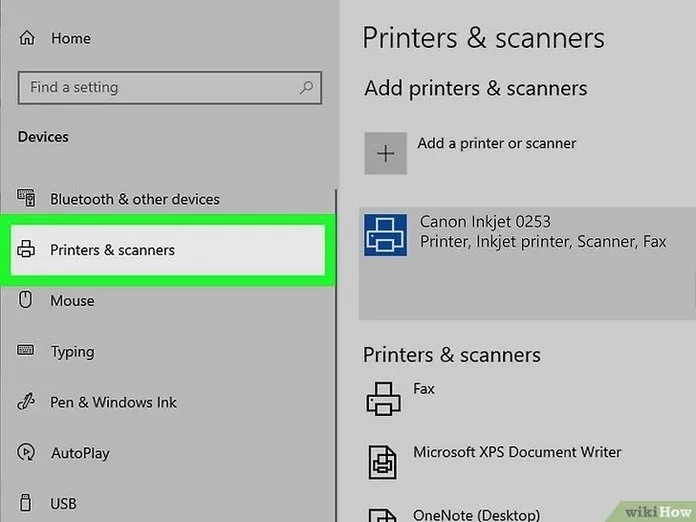Click the Home icon in sidebar
Viewport: 696px width, 522px height.
click(x=27, y=38)
